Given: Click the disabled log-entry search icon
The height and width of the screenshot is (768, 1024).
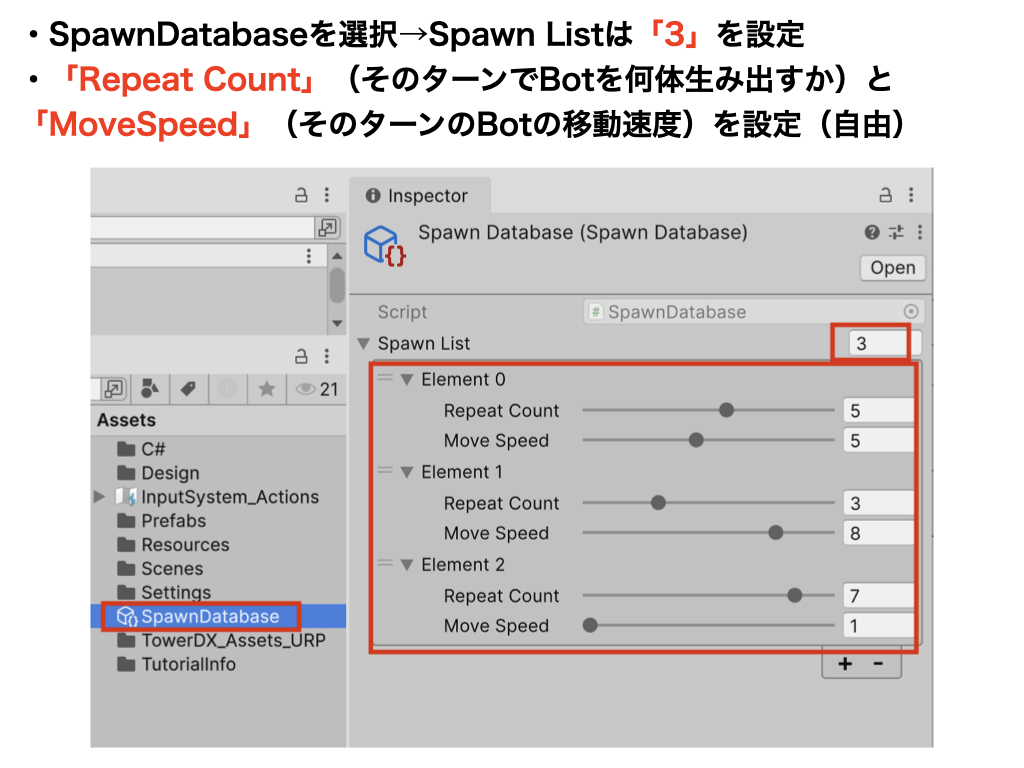Looking at the screenshot, I should point(227,389).
